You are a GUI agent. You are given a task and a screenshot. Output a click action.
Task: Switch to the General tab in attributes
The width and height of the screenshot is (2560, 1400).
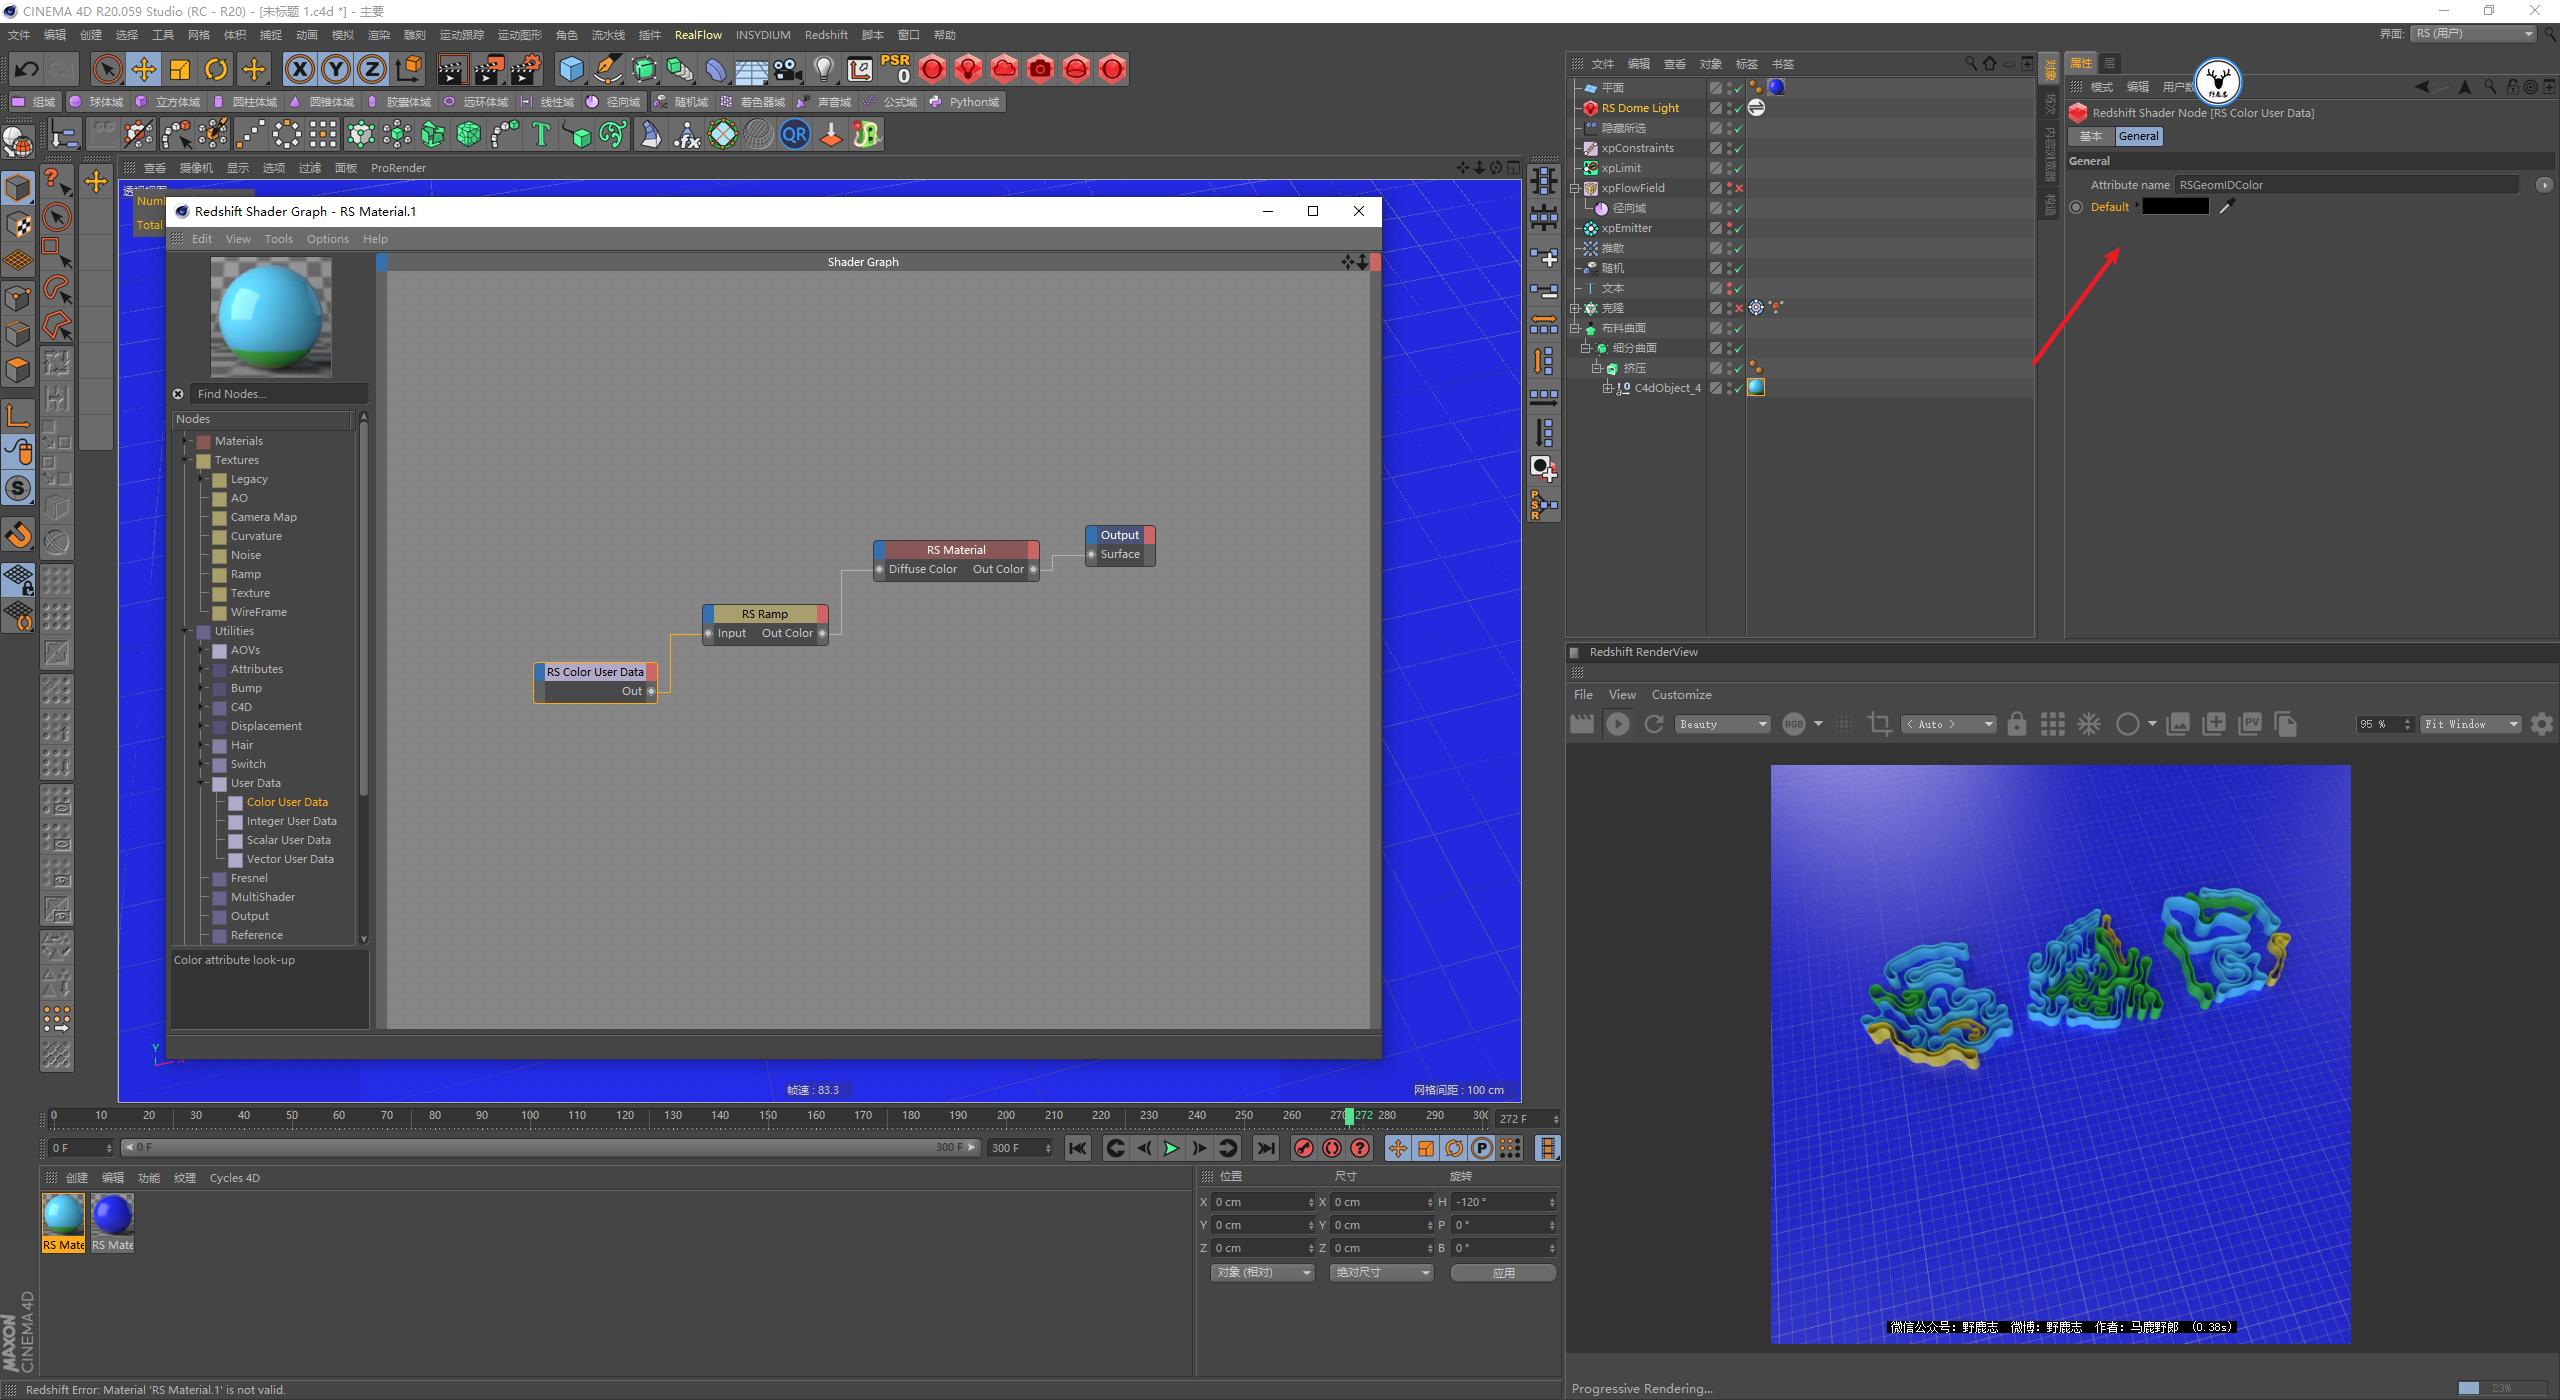(2139, 136)
